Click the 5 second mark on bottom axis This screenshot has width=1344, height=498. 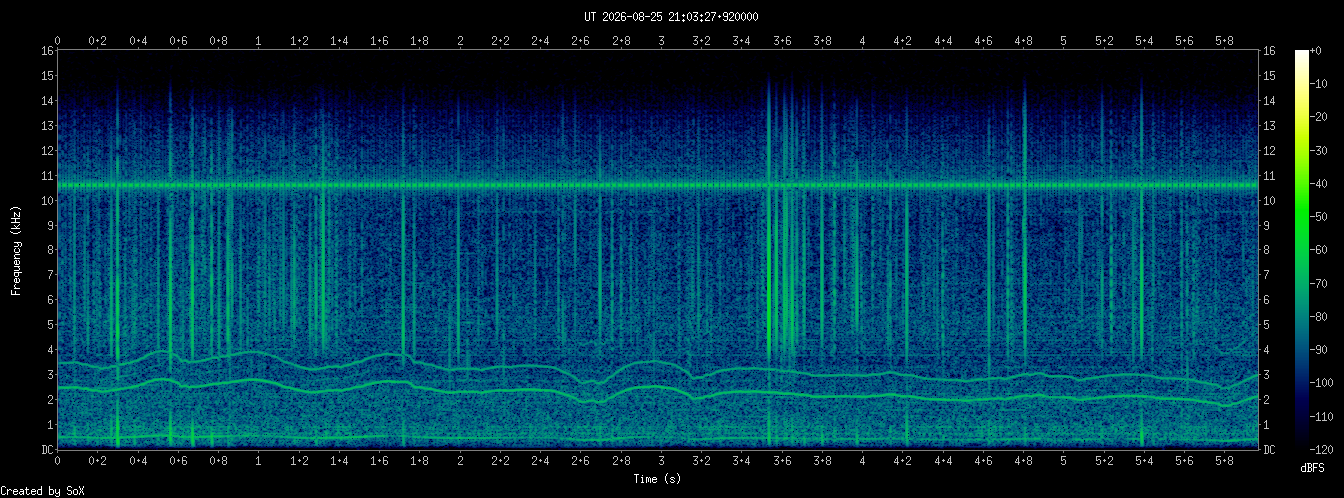pos(1063,463)
